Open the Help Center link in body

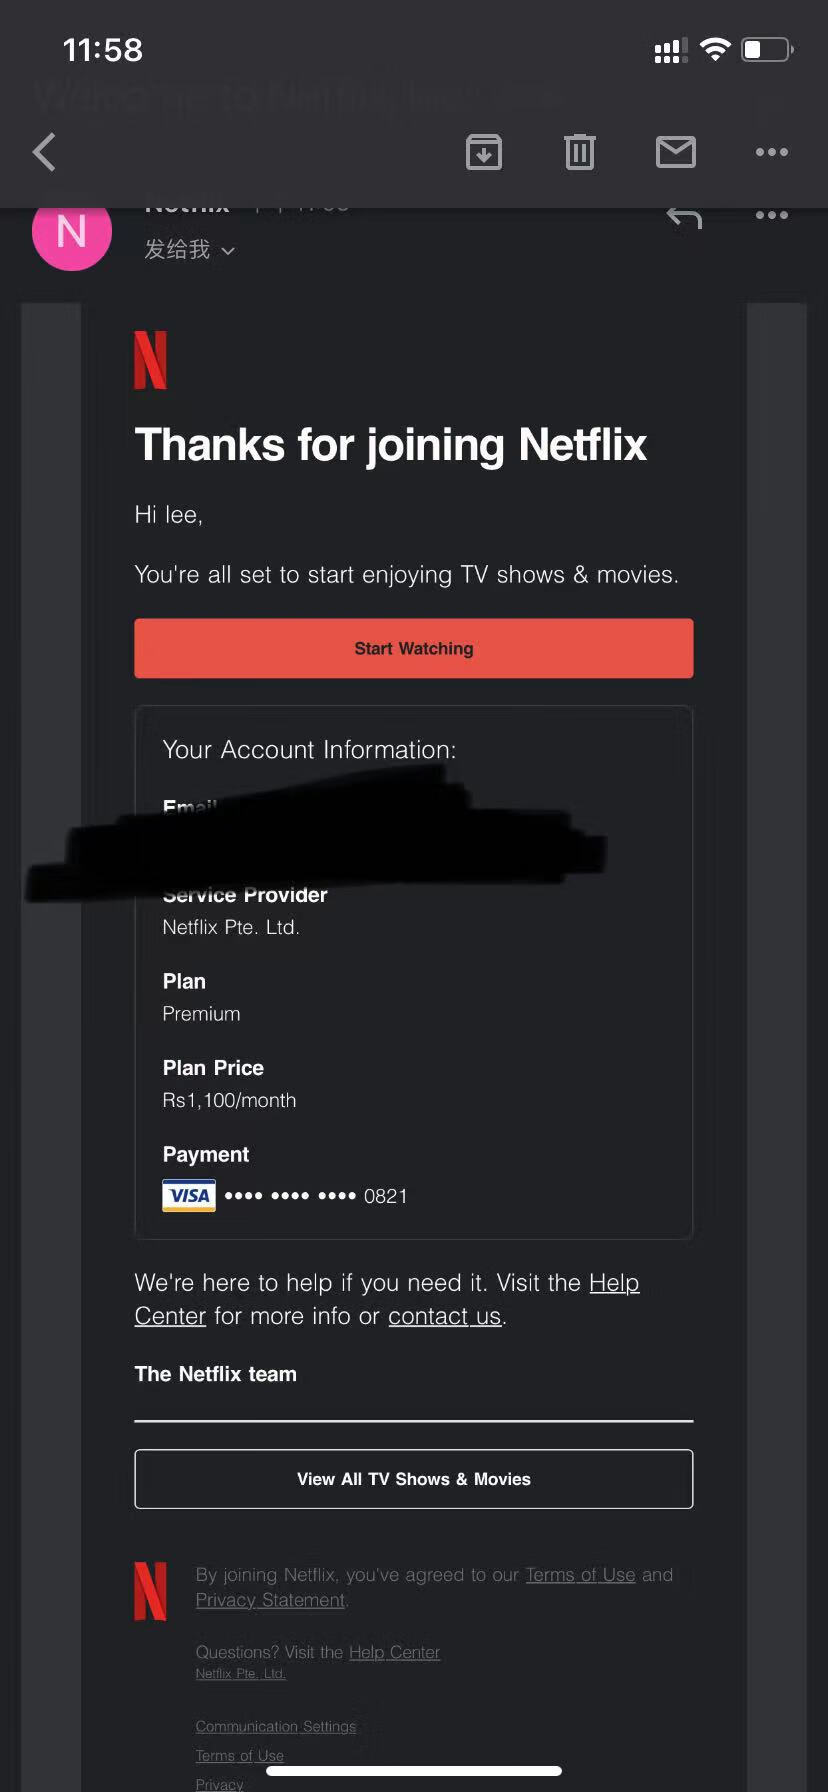click(x=613, y=1283)
